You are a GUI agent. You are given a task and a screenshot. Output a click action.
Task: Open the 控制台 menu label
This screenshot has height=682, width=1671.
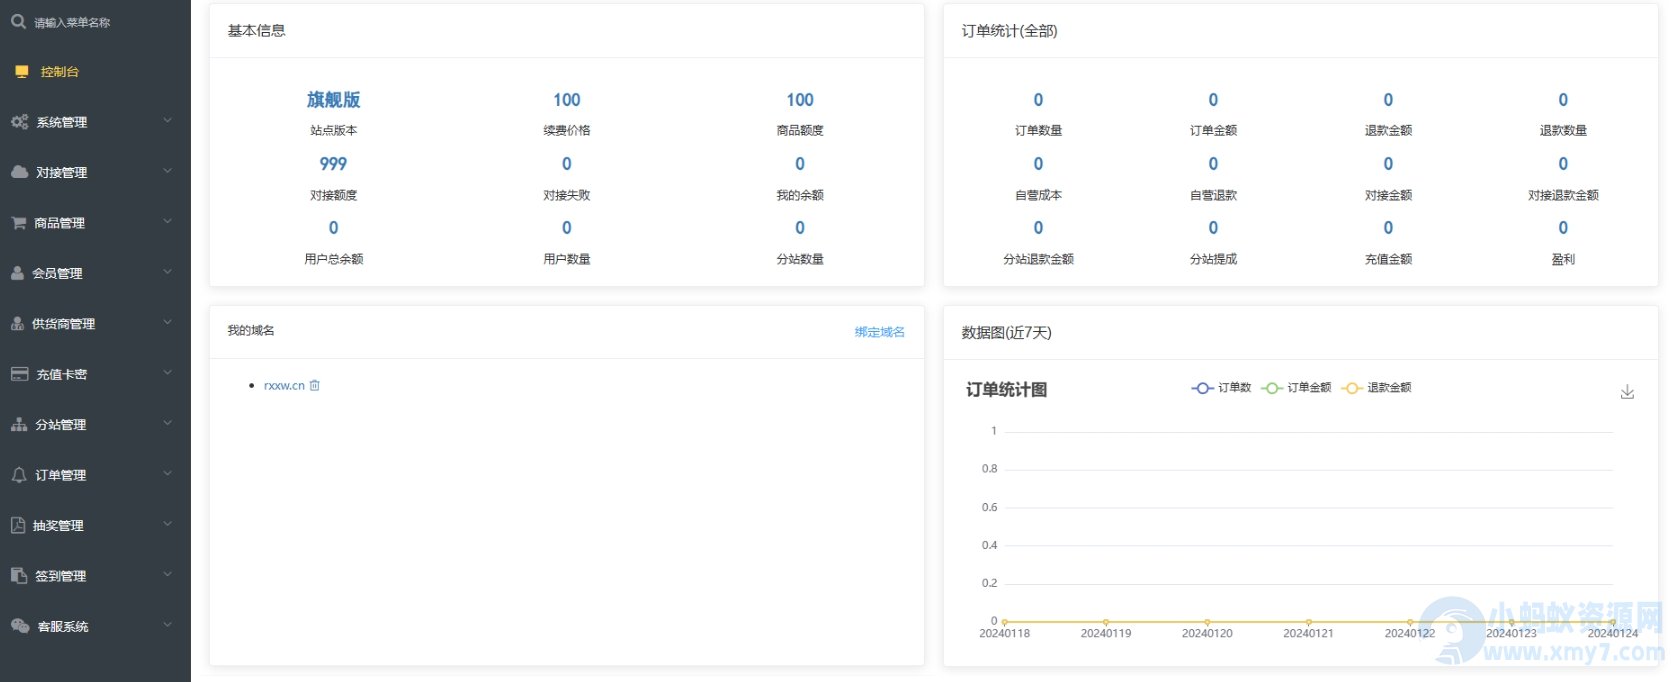click(60, 72)
